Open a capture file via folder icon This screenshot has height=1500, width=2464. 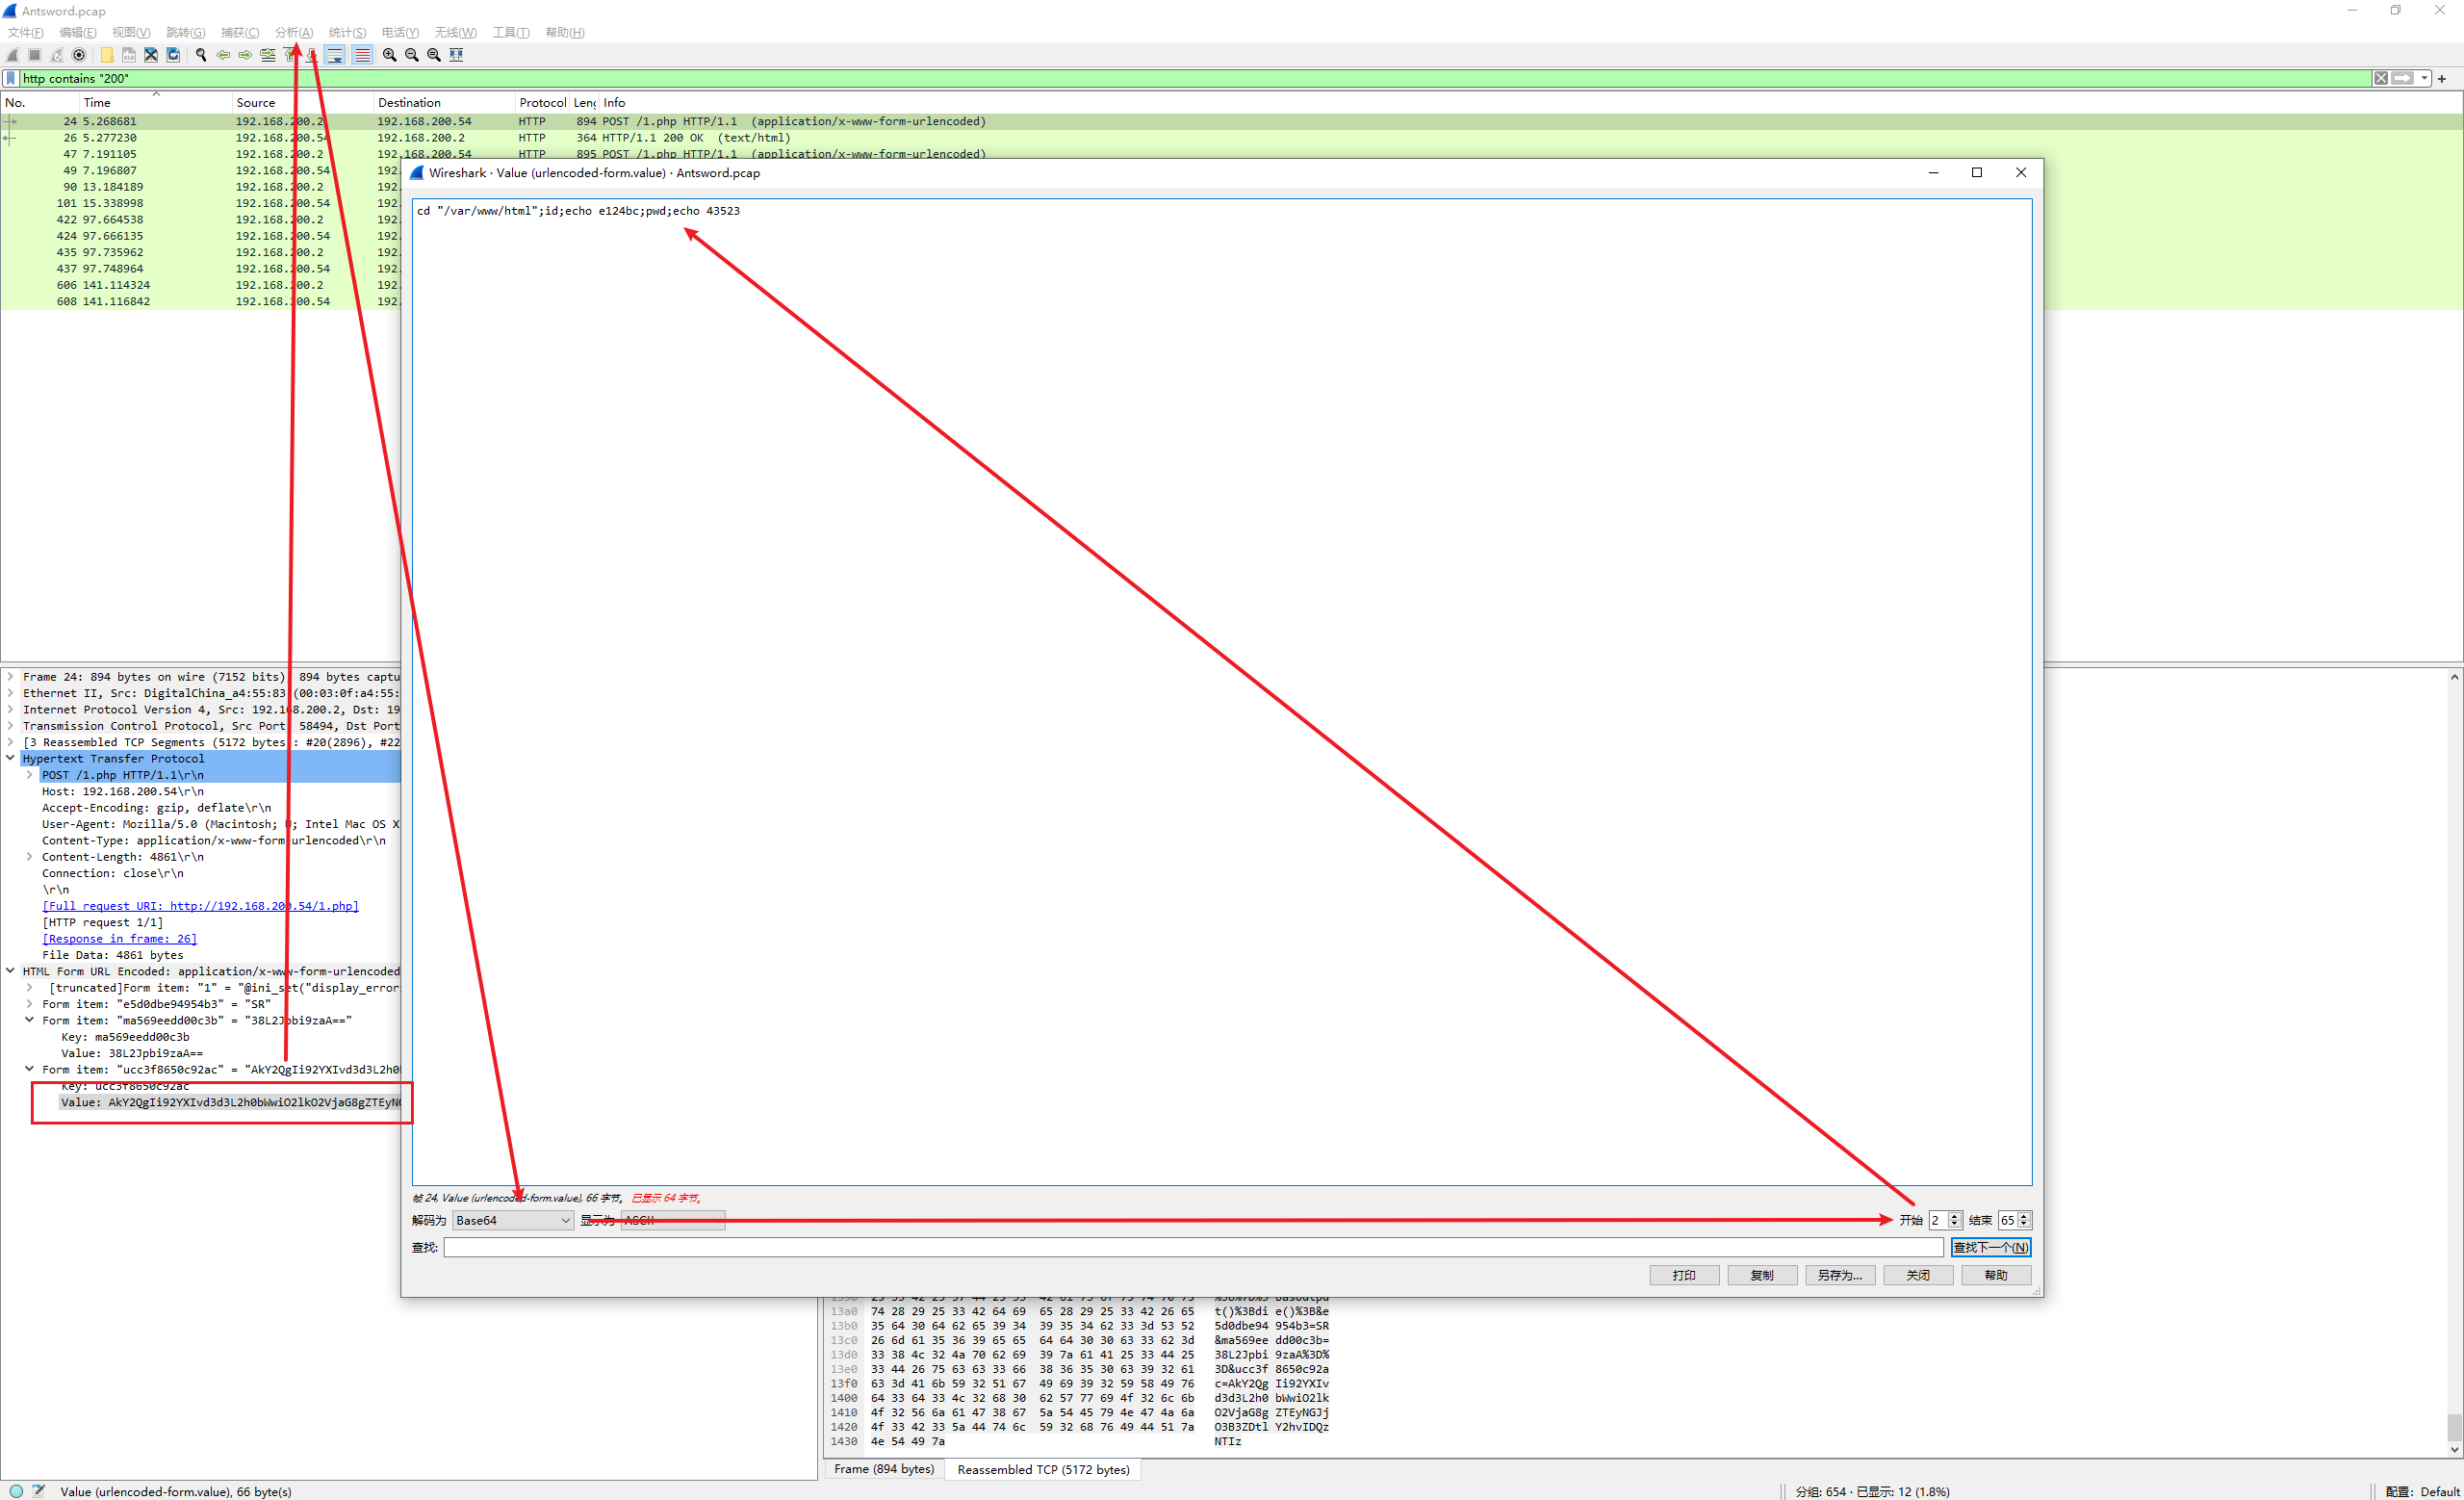click(106, 55)
